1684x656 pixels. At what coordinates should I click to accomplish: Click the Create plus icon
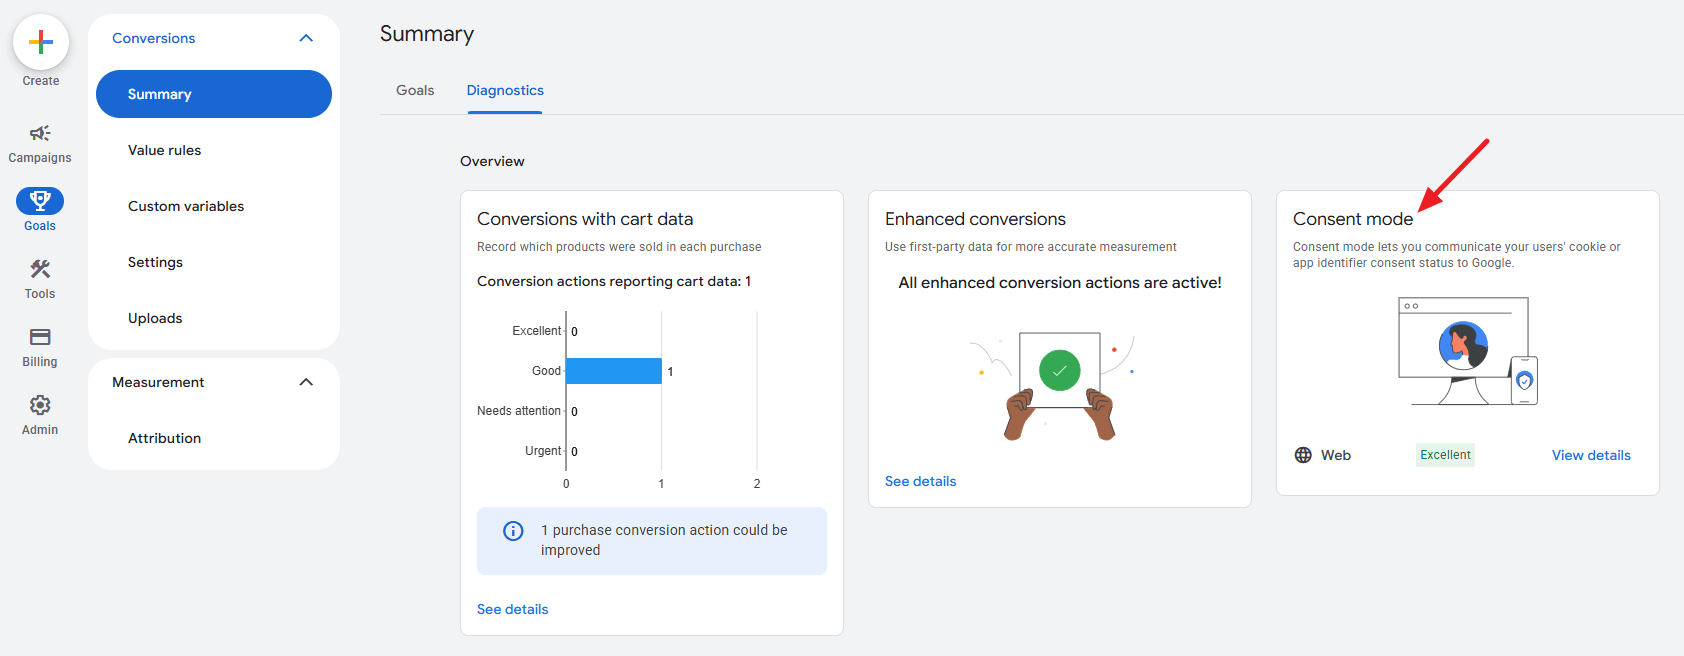[x=41, y=42]
